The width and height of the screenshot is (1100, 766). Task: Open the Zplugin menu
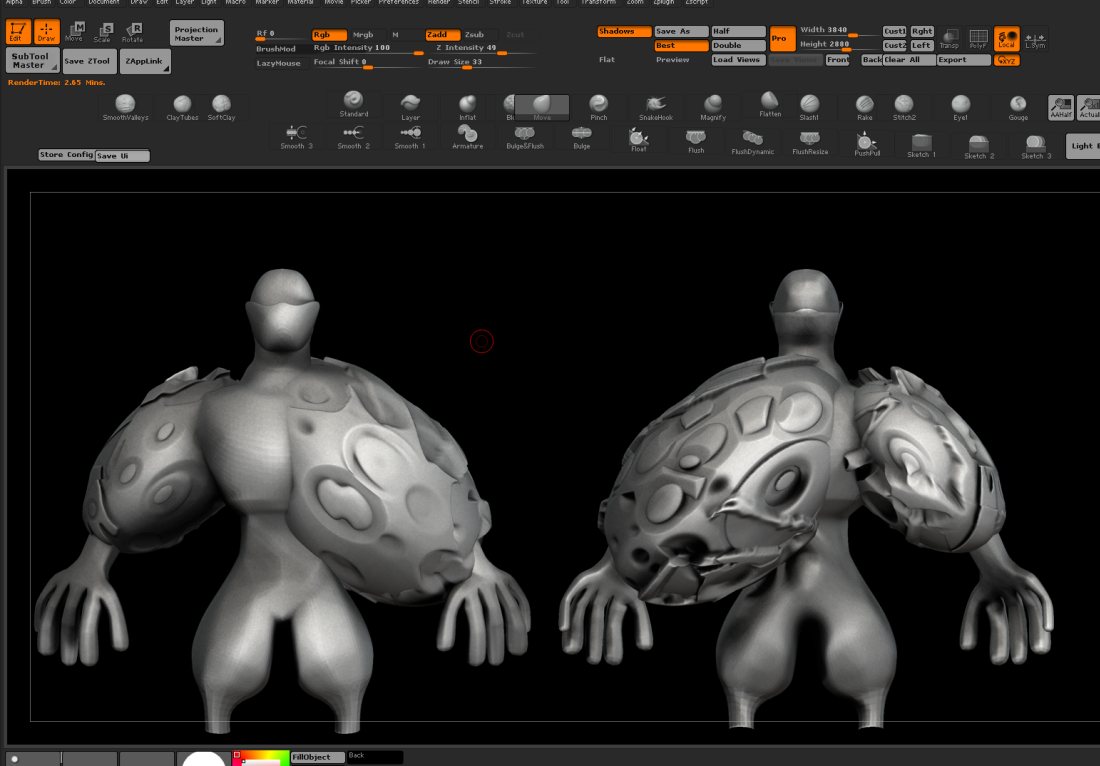point(663,3)
